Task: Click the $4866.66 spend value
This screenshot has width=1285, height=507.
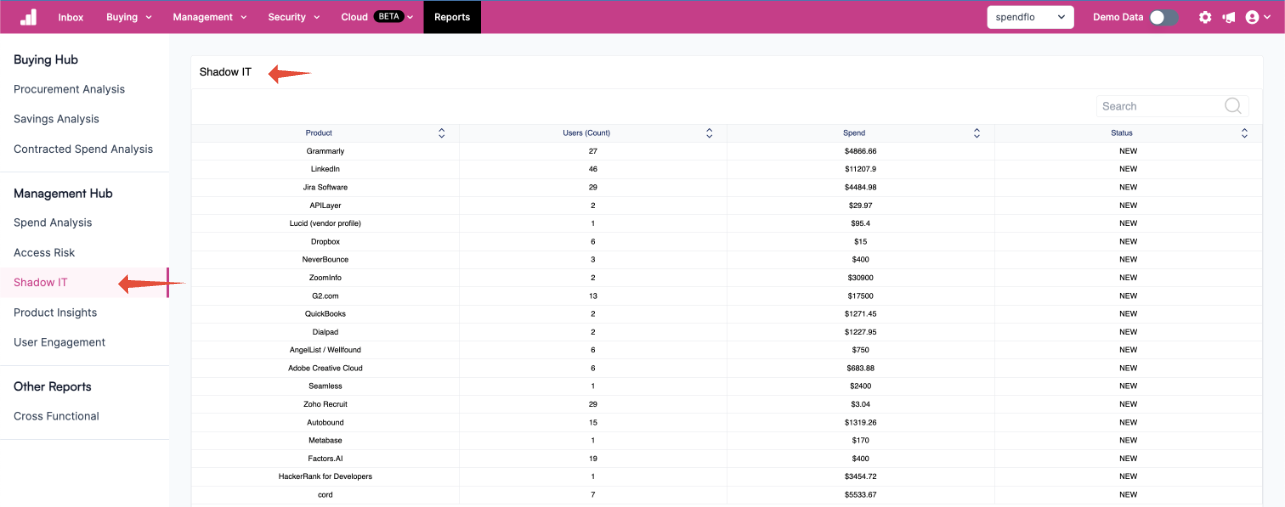Action: point(860,151)
